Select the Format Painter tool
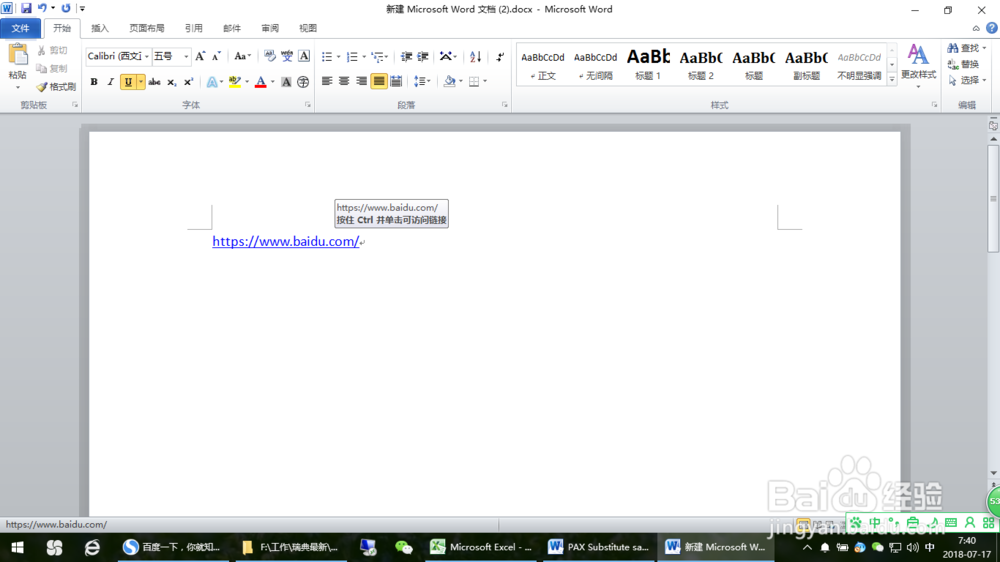The height and width of the screenshot is (562, 1000). [56, 87]
